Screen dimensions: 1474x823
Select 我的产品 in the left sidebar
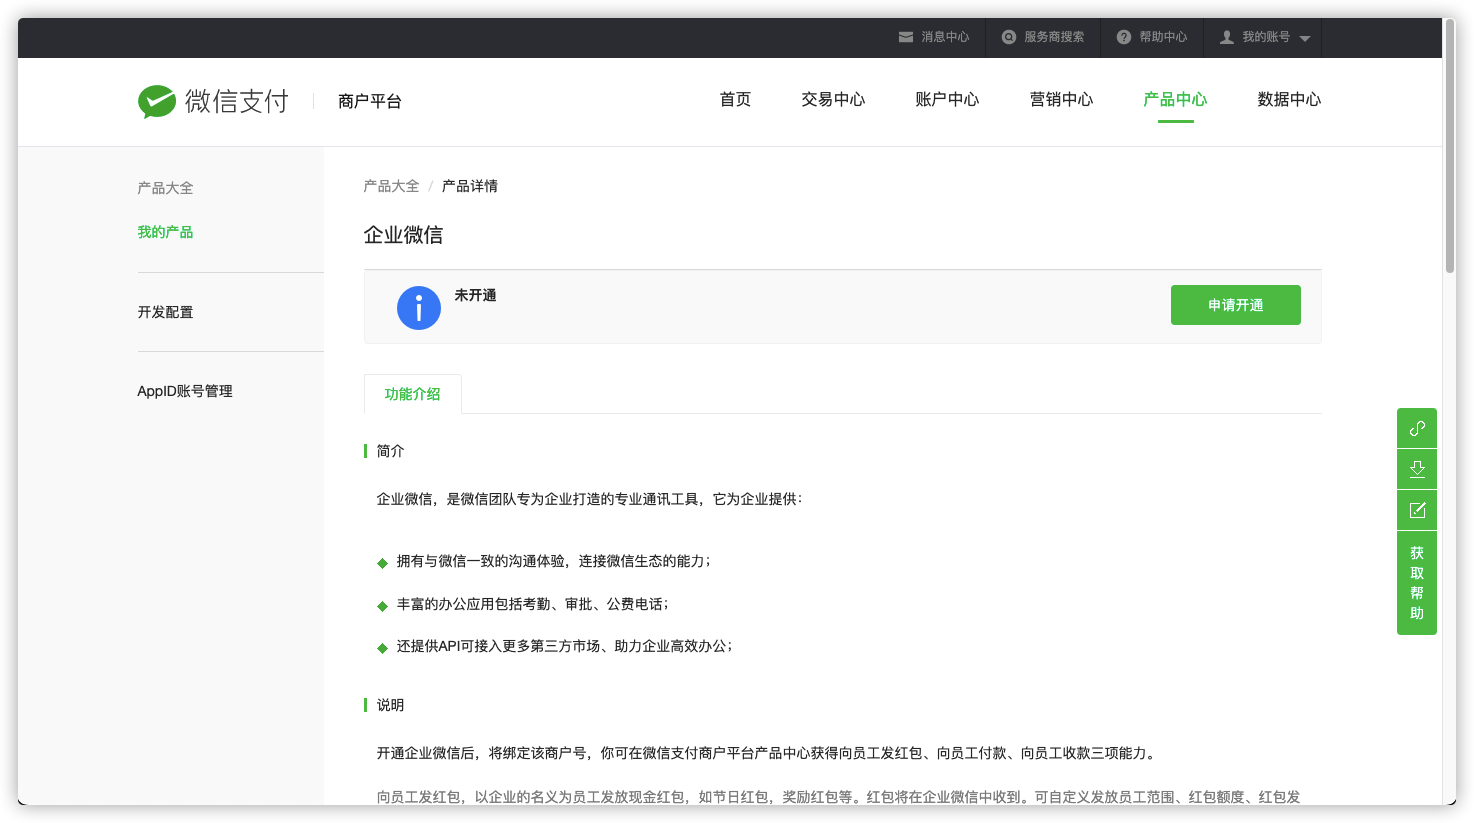coord(165,232)
